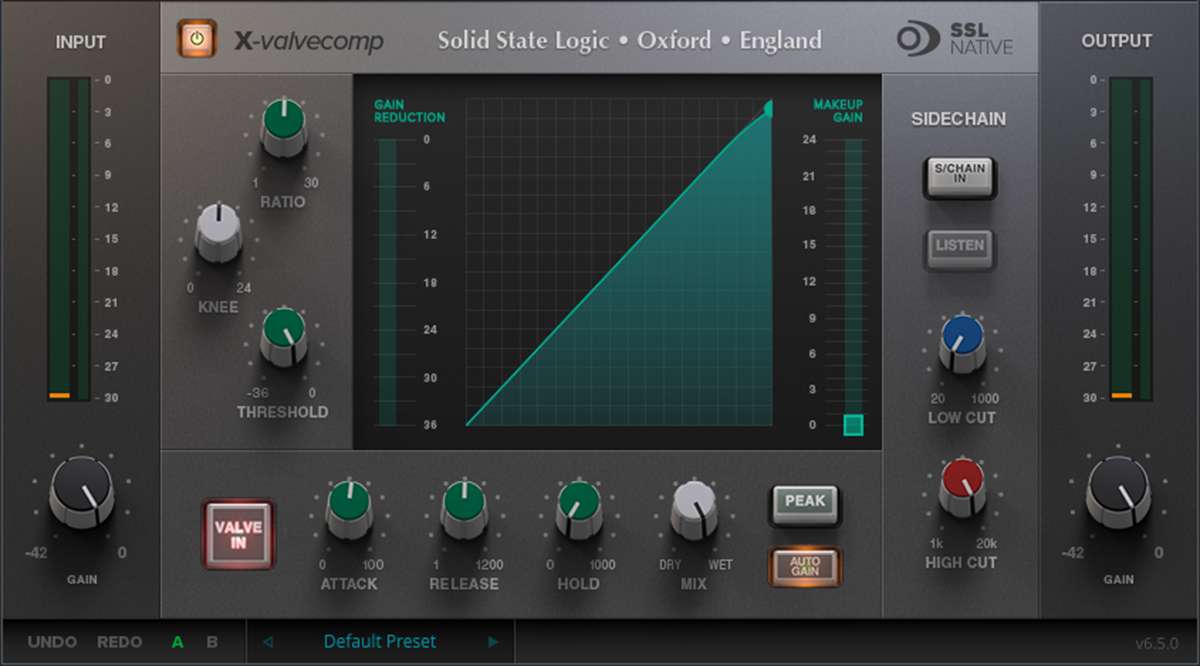Click the green Hold knob
This screenshot has width=1200, height=666.
coord(578,505)
